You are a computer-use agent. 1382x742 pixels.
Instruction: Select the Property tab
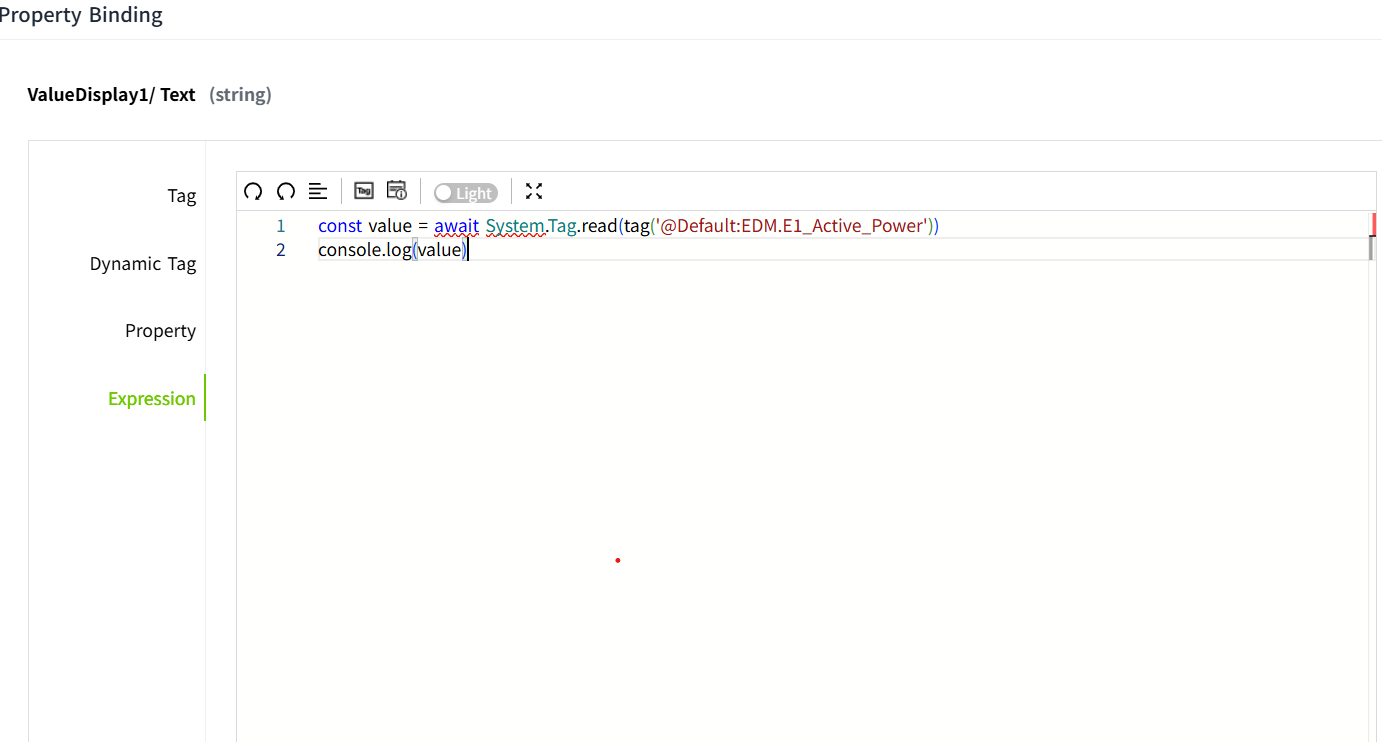(160, 331)
